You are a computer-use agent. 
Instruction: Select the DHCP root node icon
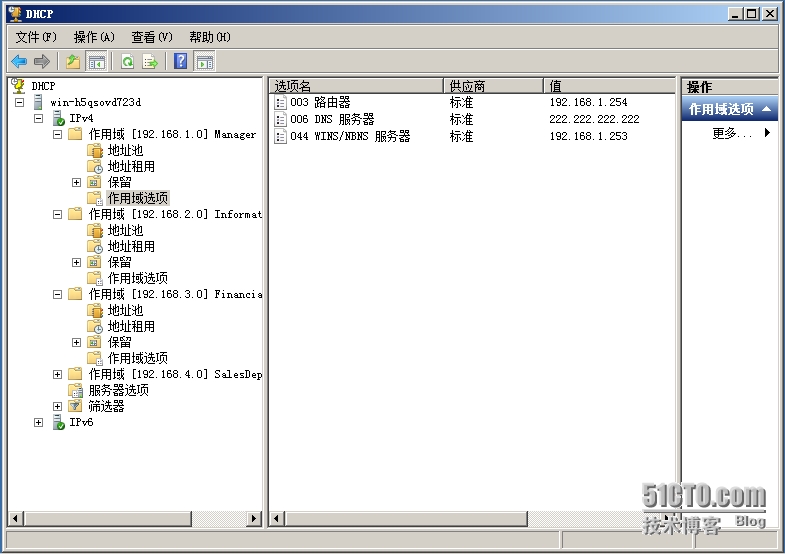click(19, 86)
